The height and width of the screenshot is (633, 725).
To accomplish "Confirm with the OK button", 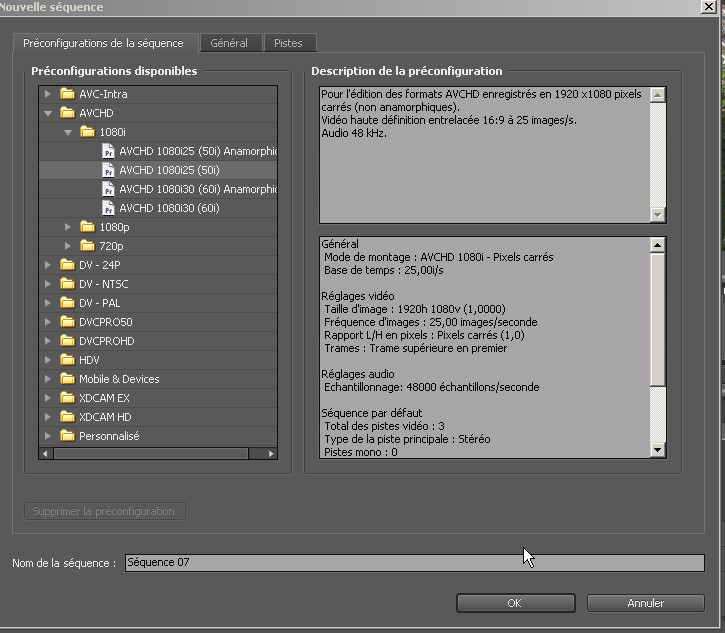I will [x=516, y=603].
